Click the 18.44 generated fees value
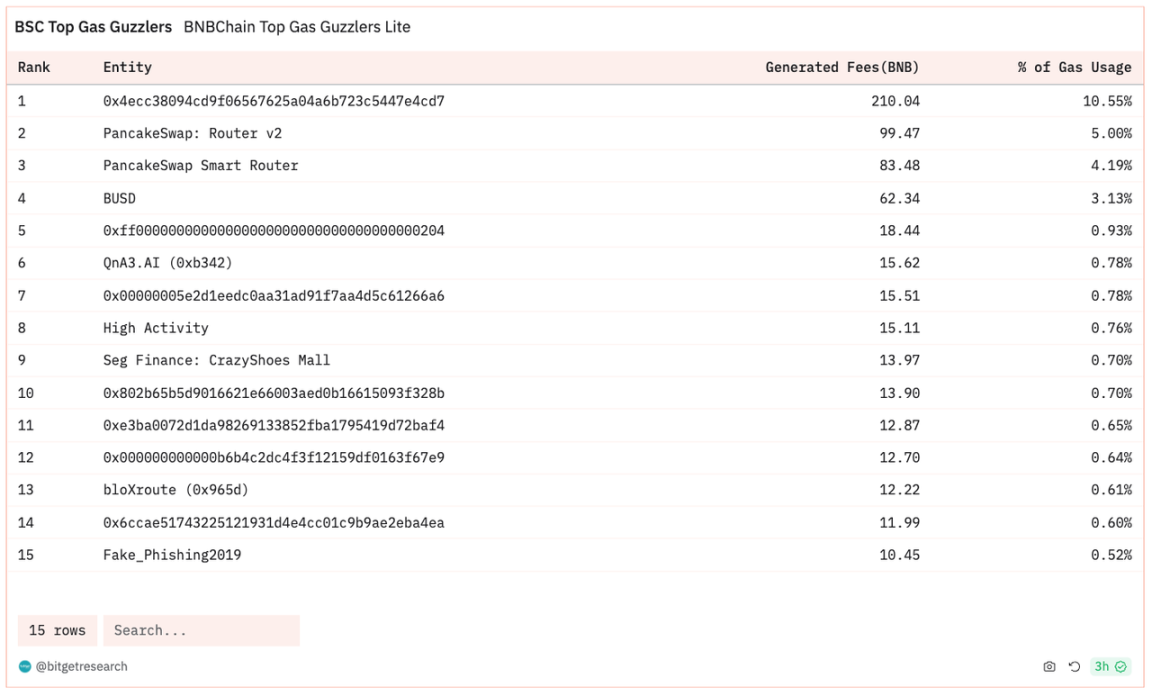Image resolution: width=1152 pixels, height=696 pixels. (899, 231)
